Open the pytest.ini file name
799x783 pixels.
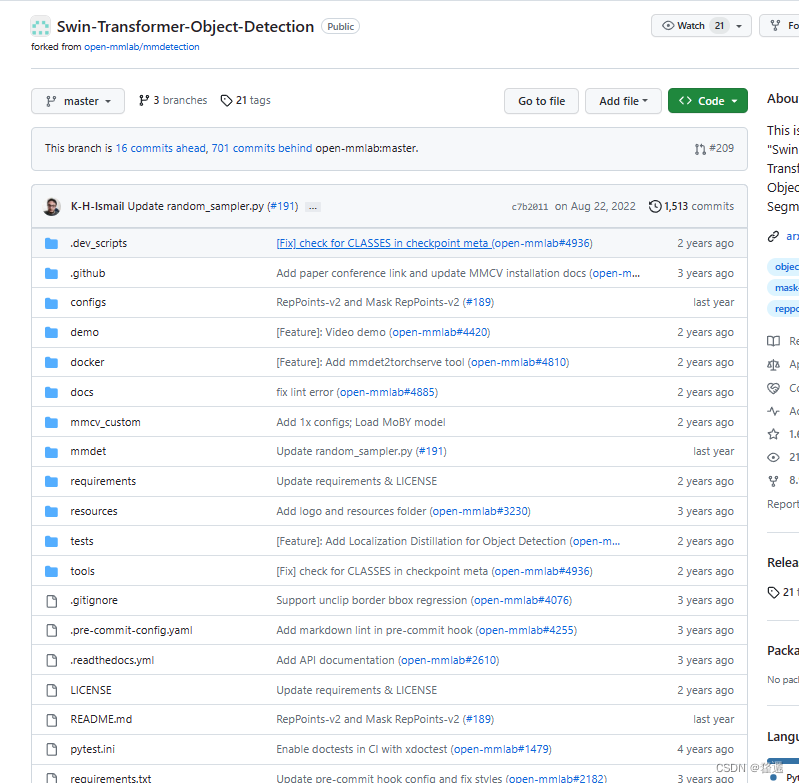pos(92,749)
